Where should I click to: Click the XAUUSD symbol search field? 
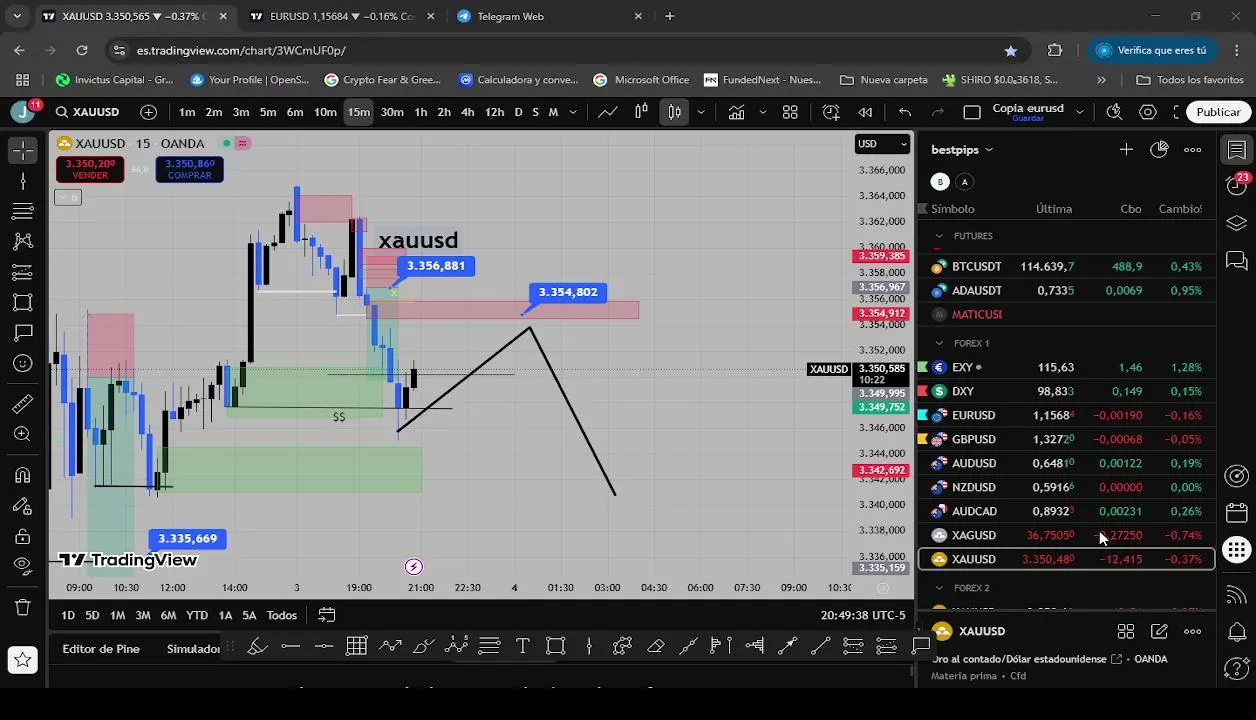pyautogui.click(x=88, y=112)
